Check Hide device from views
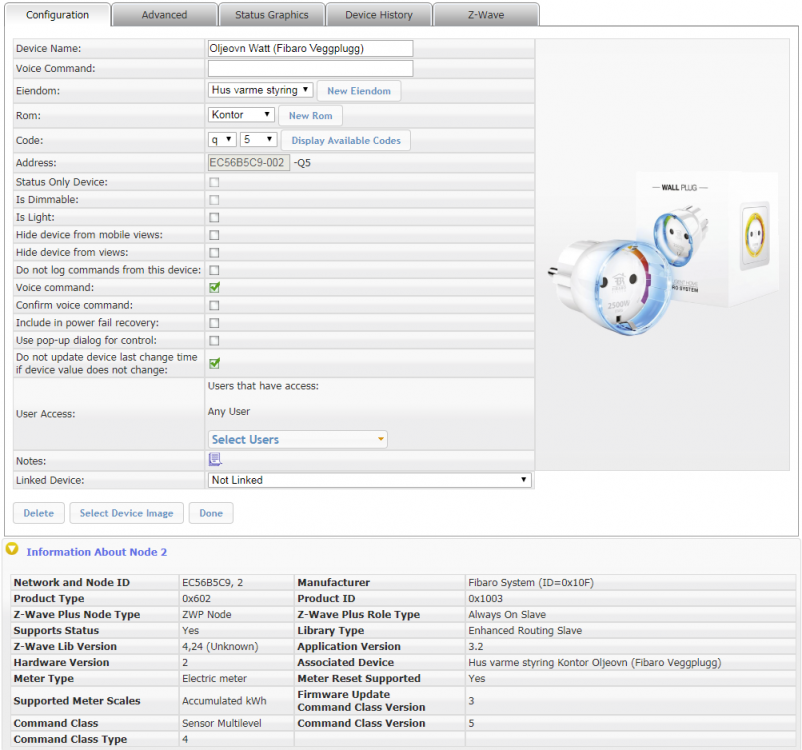This screenshot has width=802, height=750. pyautogui.click(x=214, y=252)
